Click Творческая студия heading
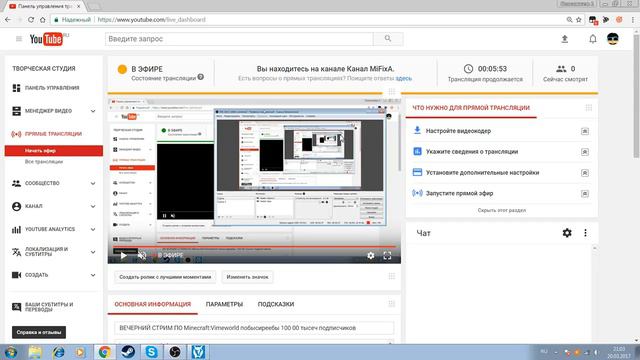 [x=44, y=69]
